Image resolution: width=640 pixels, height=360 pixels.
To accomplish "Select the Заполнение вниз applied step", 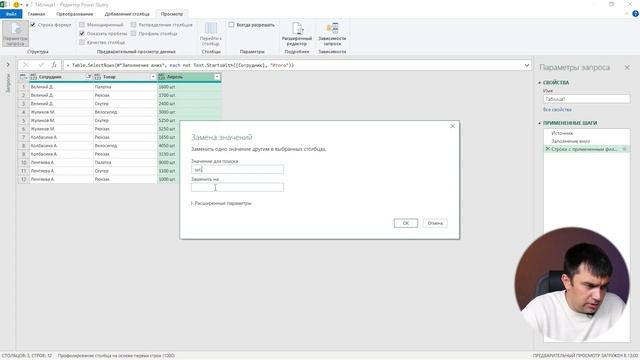I will pyautogui.click(x=571, y=141).
